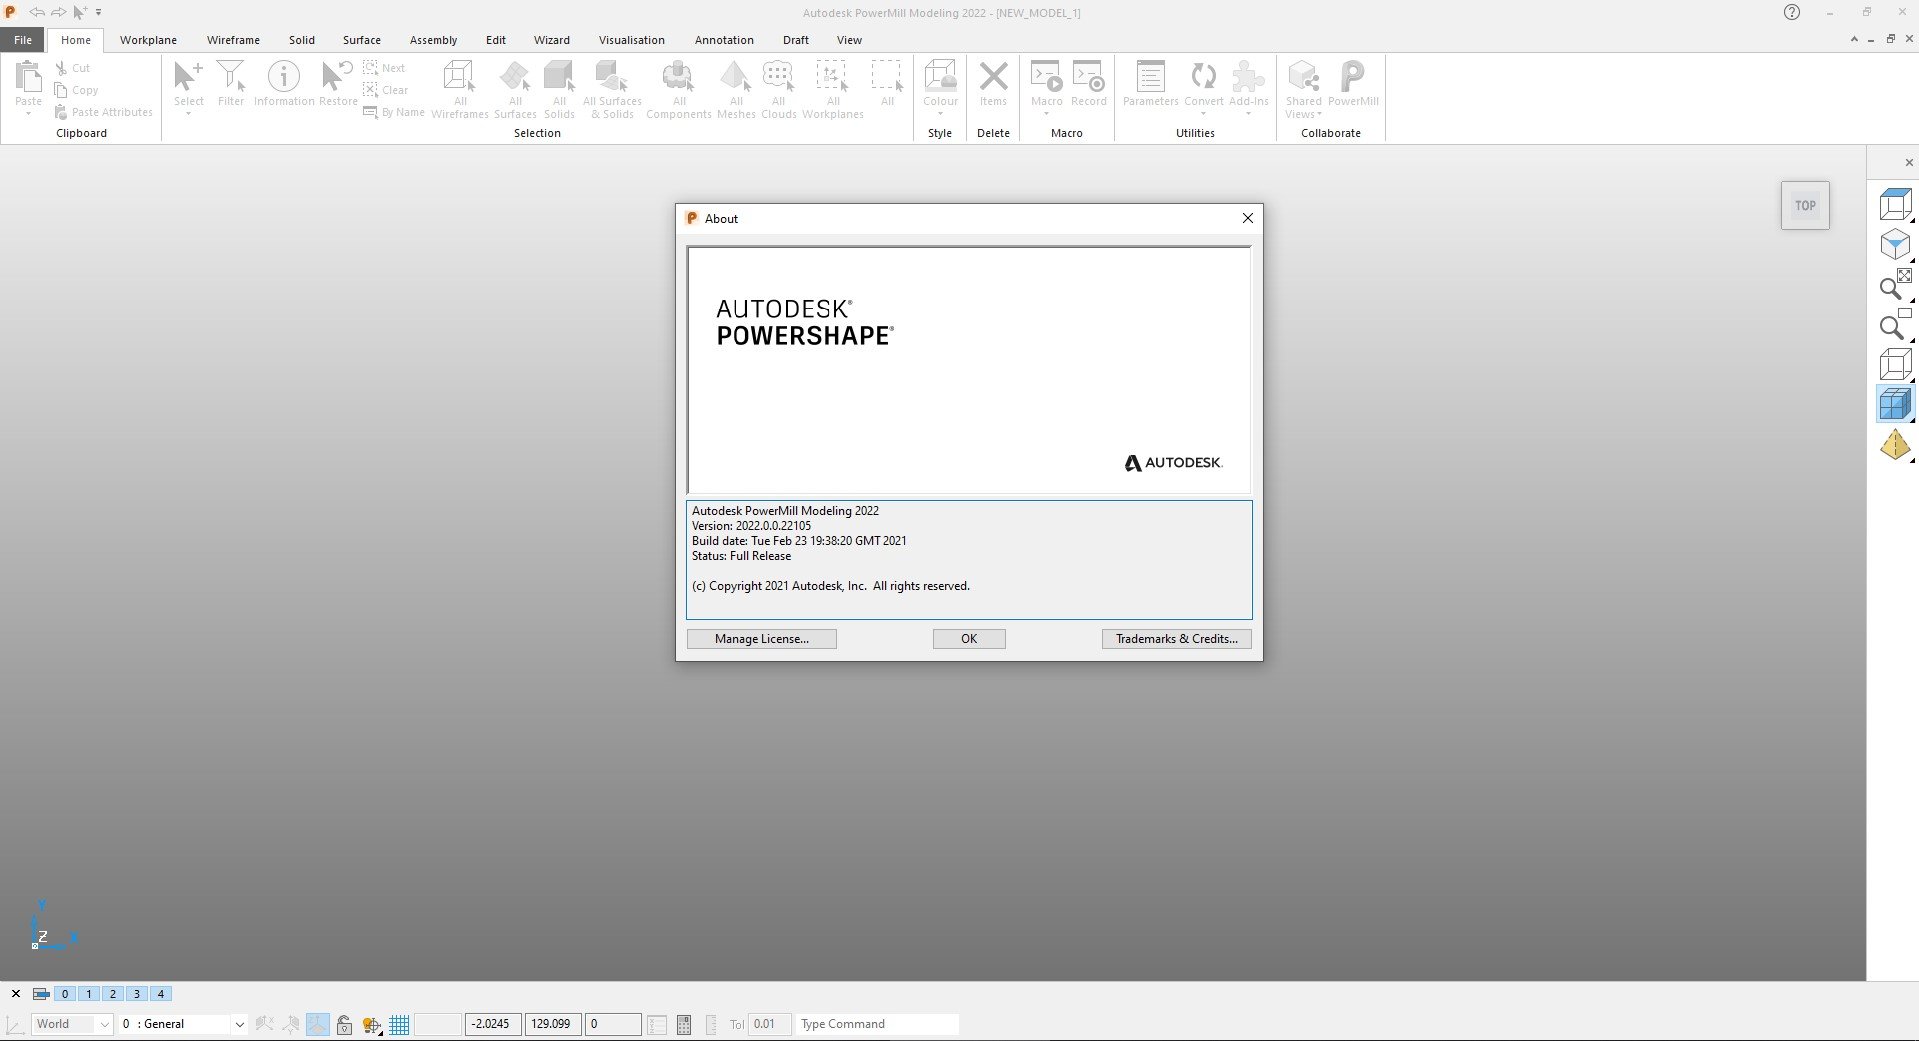Click the zoom to fit magnifier icon

(x=1895, y=285)
